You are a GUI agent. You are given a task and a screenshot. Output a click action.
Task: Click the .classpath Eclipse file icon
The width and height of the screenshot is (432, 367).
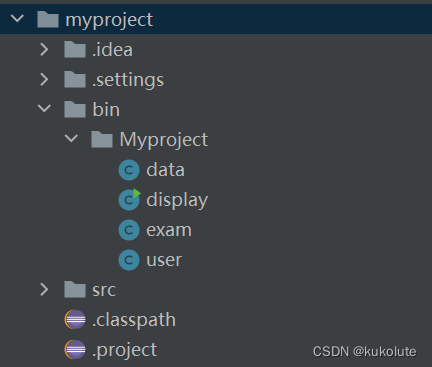coord(75,320)
